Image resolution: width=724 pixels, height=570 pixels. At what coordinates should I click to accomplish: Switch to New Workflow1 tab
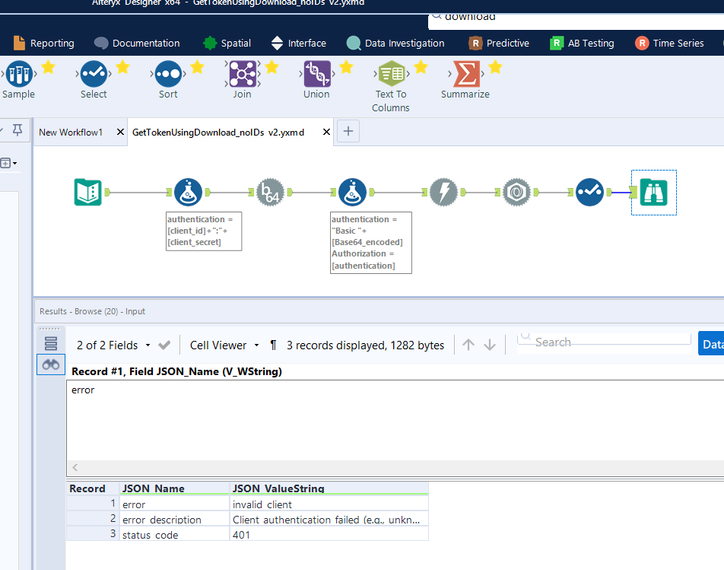[x=71, y=133]
